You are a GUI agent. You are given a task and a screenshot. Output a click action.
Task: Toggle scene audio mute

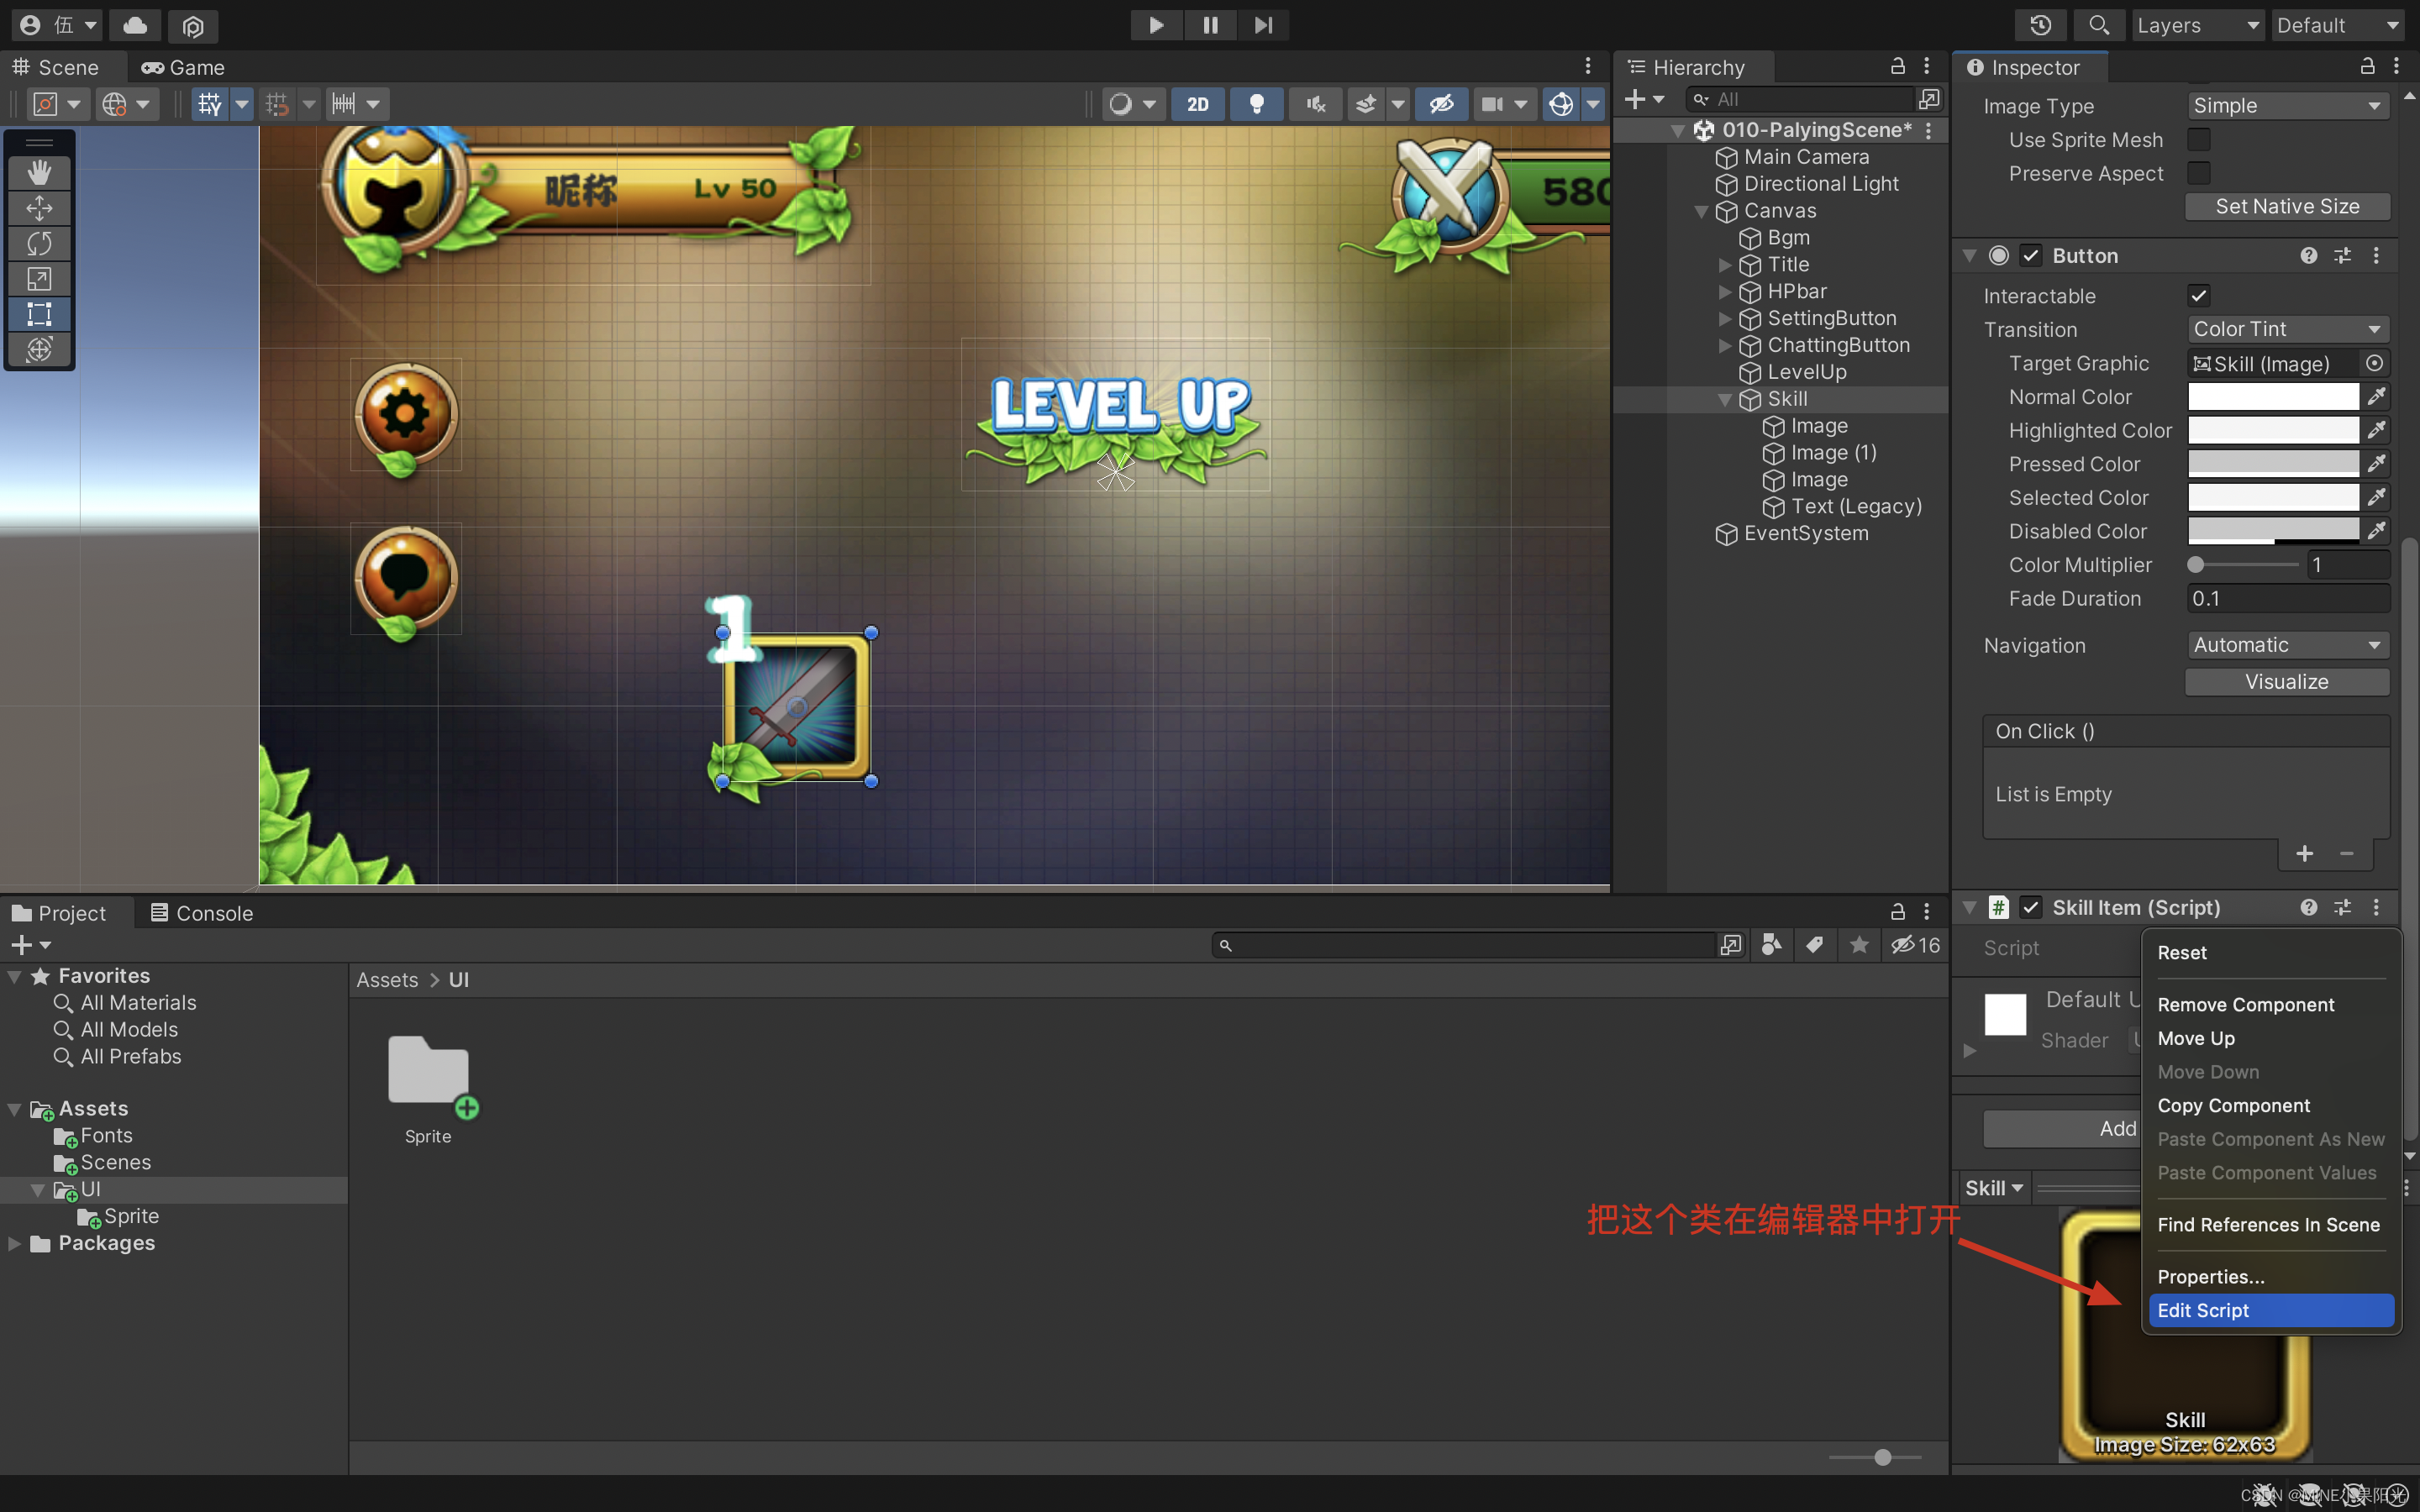pos(1316,104)
